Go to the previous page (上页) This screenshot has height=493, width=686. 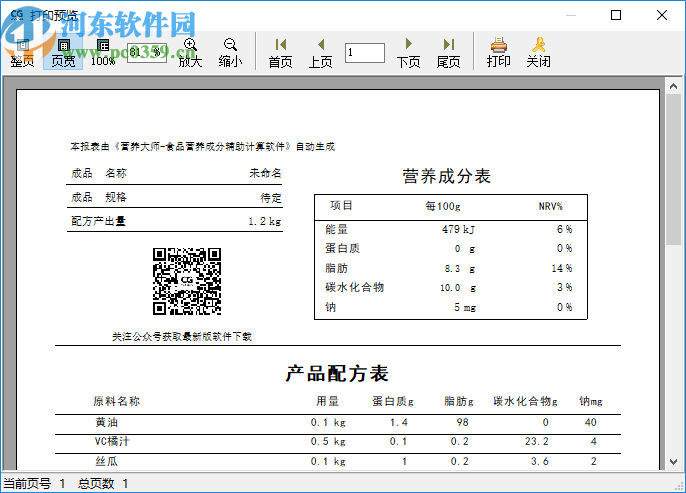pyautogui.click(x=321, y=52)
